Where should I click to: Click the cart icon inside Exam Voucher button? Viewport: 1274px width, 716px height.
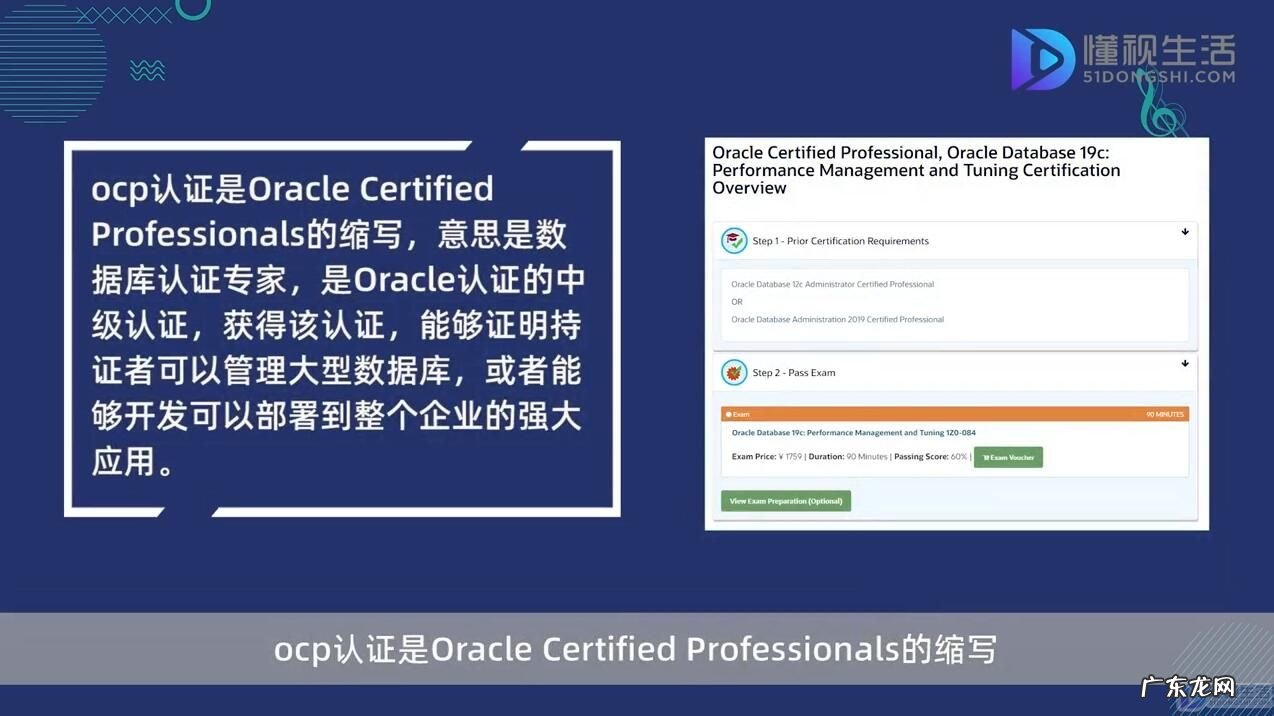985,457
